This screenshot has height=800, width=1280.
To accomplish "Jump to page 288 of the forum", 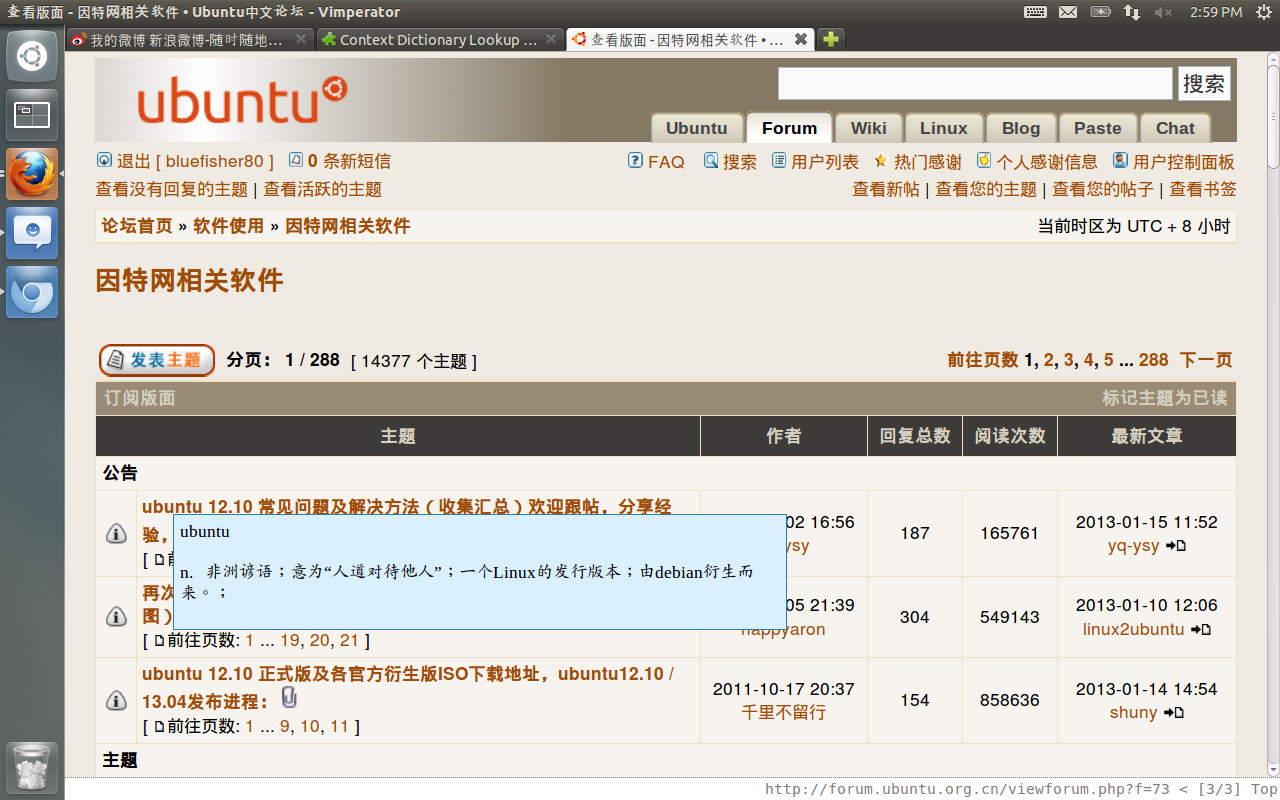I will pyautogui.click(x=1153, y=360).
